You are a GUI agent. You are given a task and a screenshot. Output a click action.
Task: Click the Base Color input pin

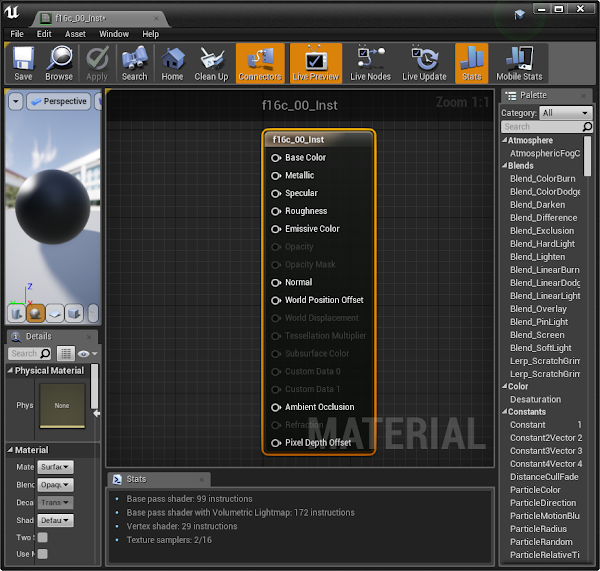point(276,158)
